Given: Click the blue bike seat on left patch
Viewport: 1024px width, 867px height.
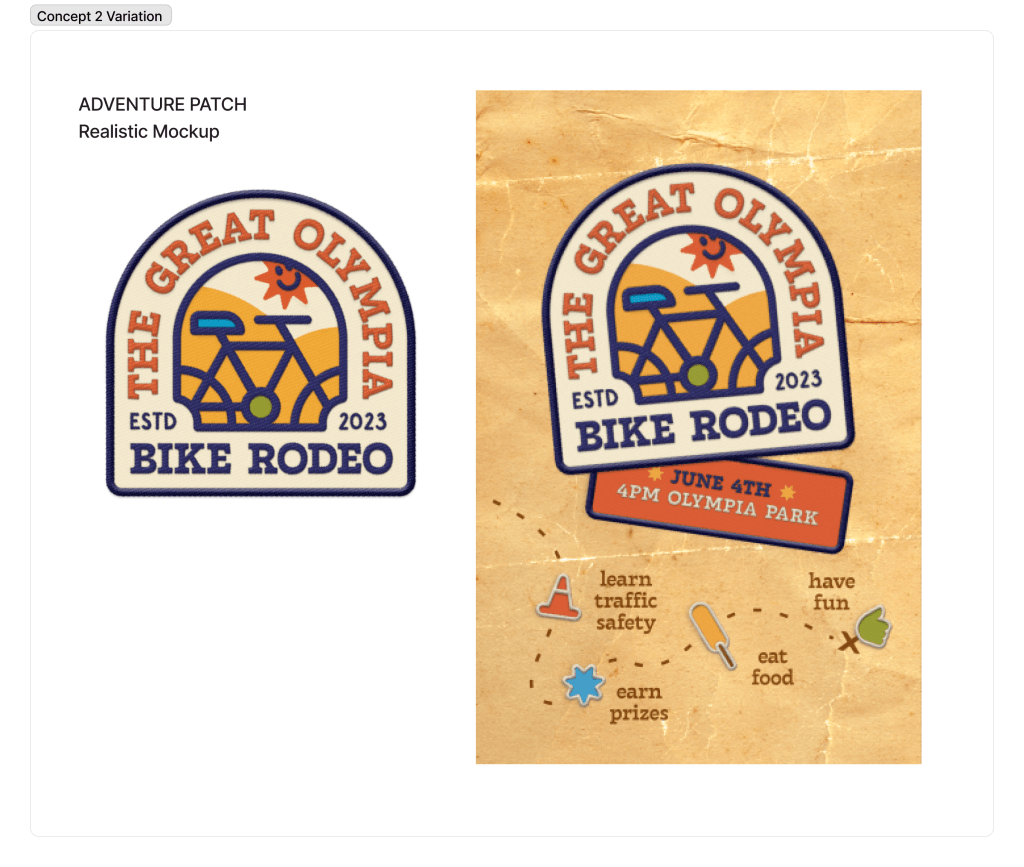Looking at the screenshot, I should coord(216,323).
